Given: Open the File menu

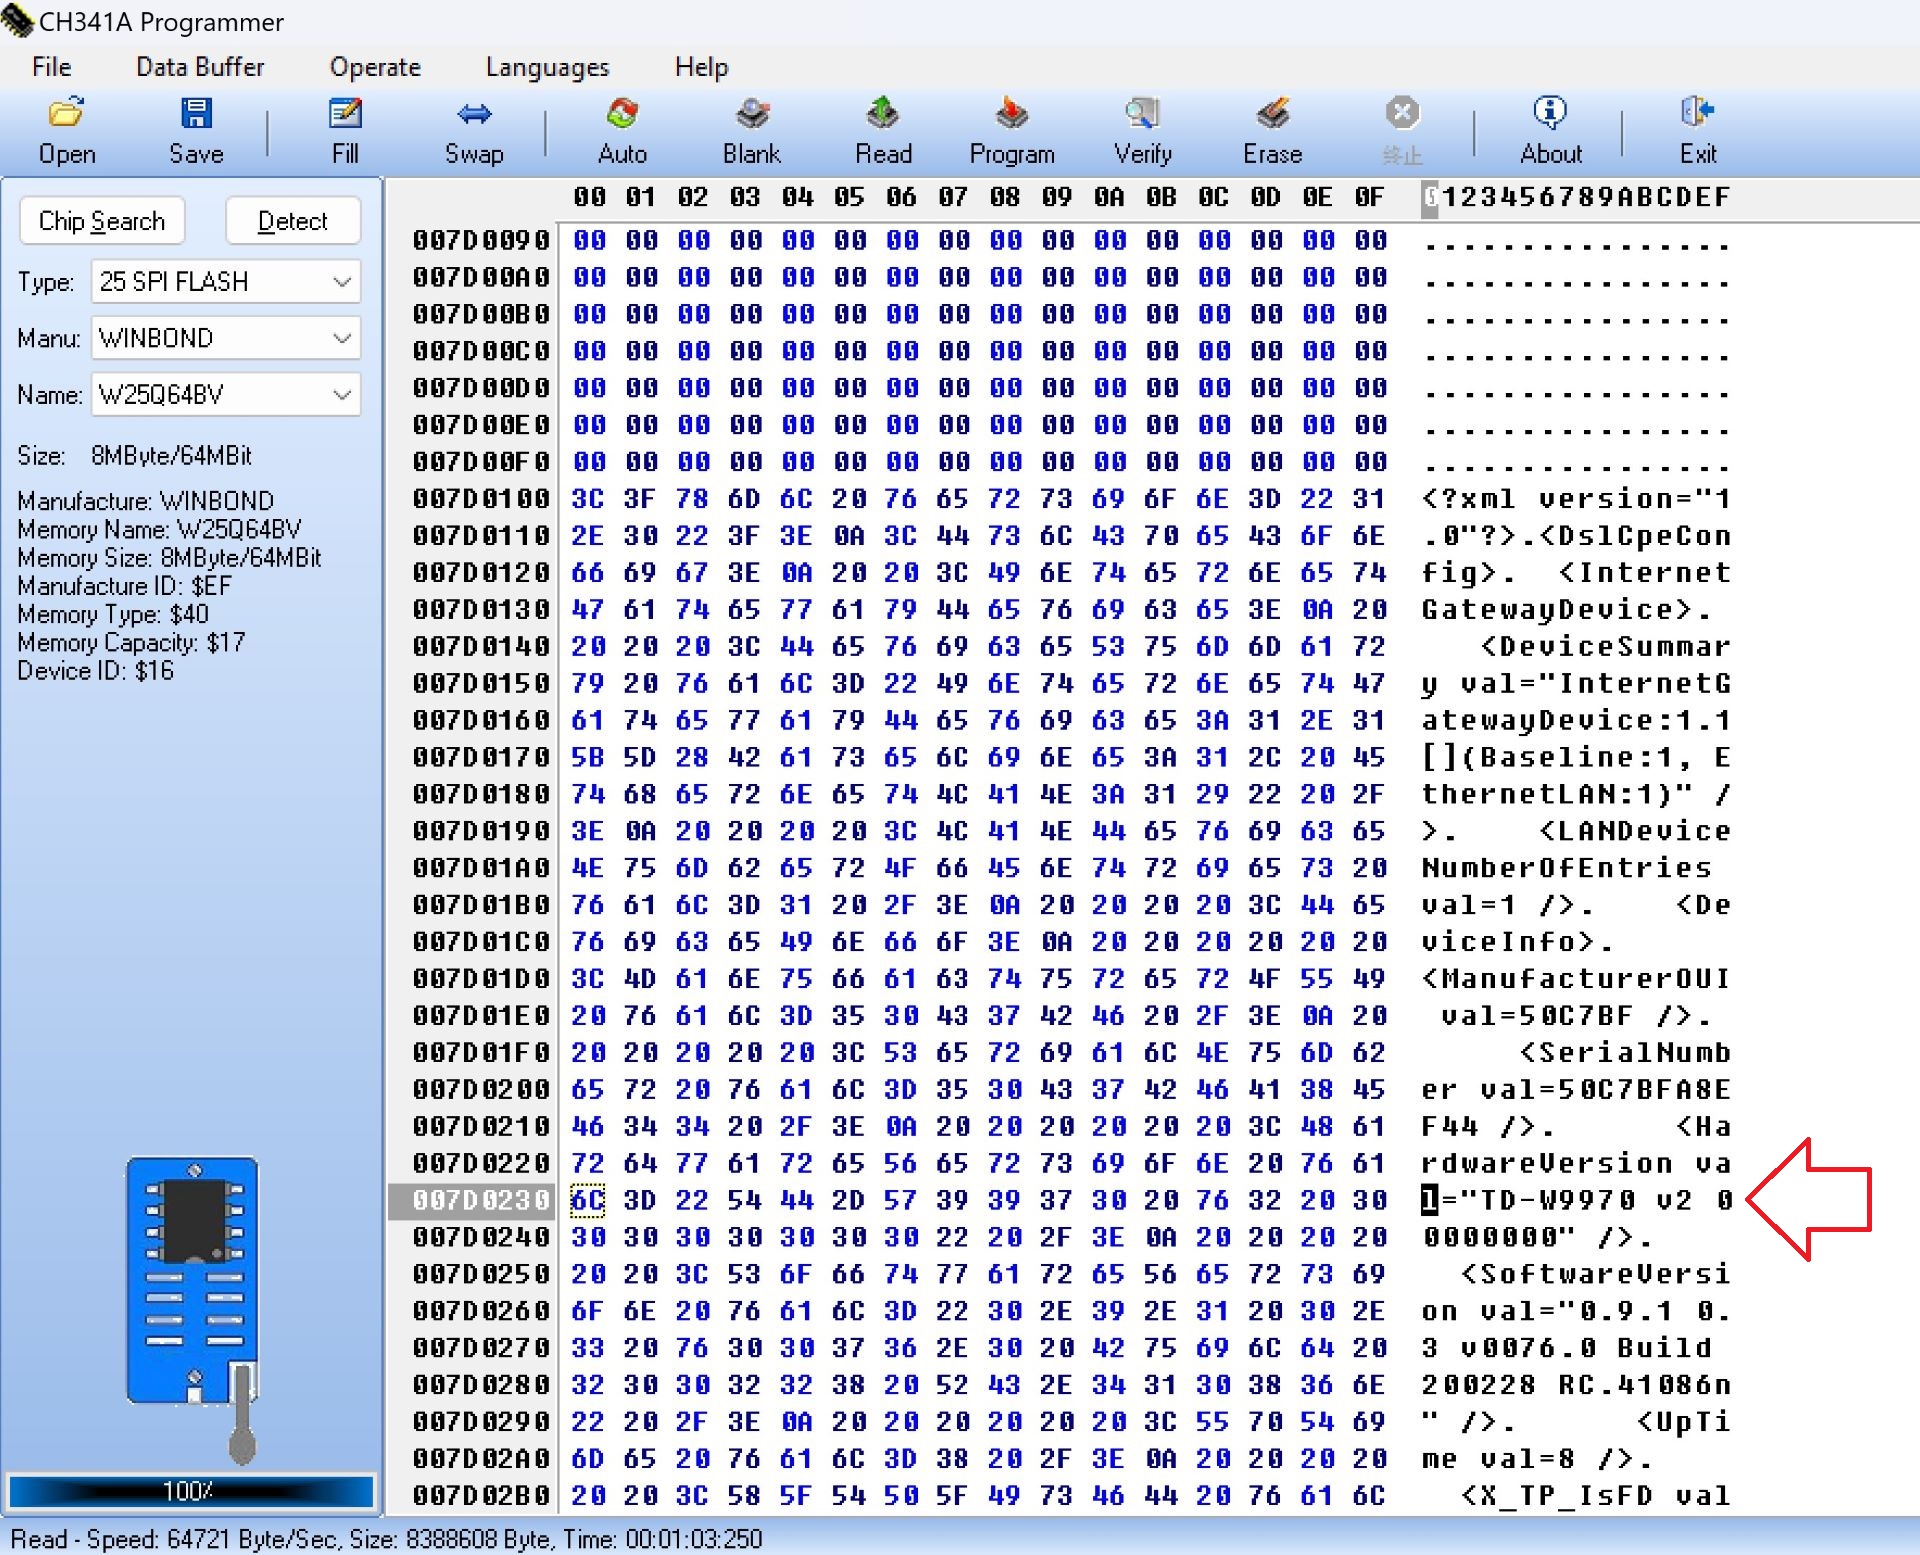Looking at the screenshot, I should (52, 67).
